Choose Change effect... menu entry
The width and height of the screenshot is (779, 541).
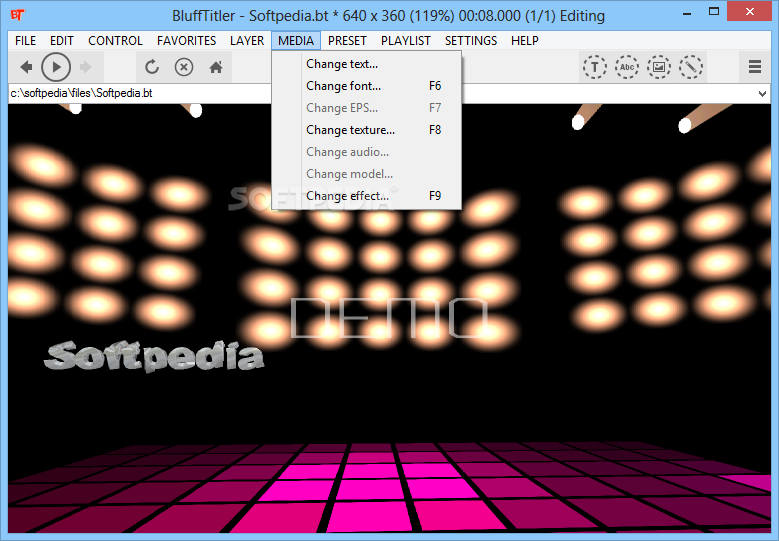click(x=367, y=196)
